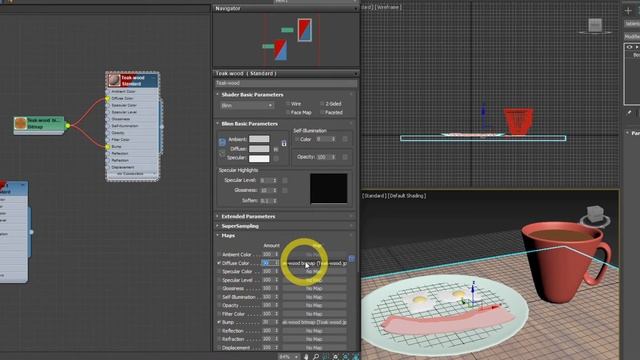This screenshot has height=360, width=640.
Task: Click the Pan hand tool in bottom toolbar
Action: pos(306,357)
